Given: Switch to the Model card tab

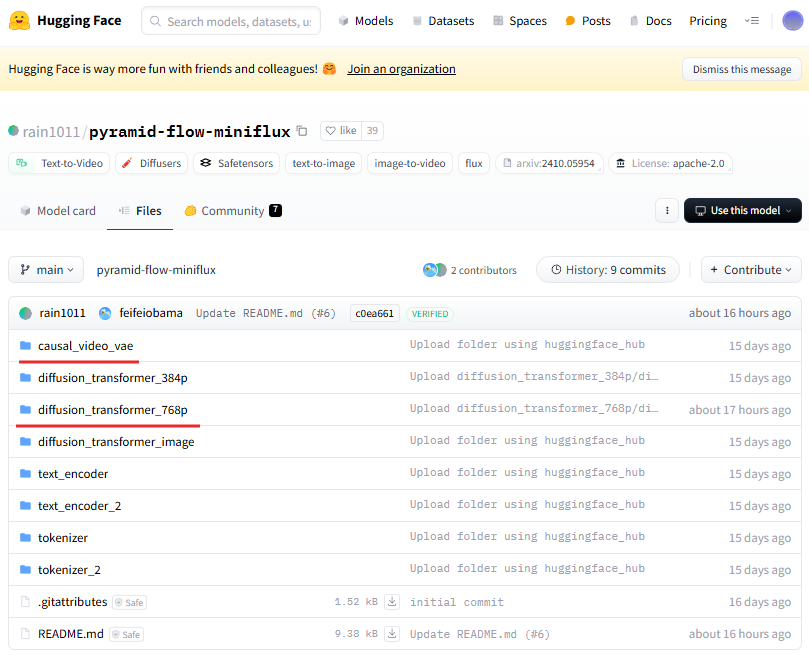Looking at the screenshot, I should coord(58,211).
